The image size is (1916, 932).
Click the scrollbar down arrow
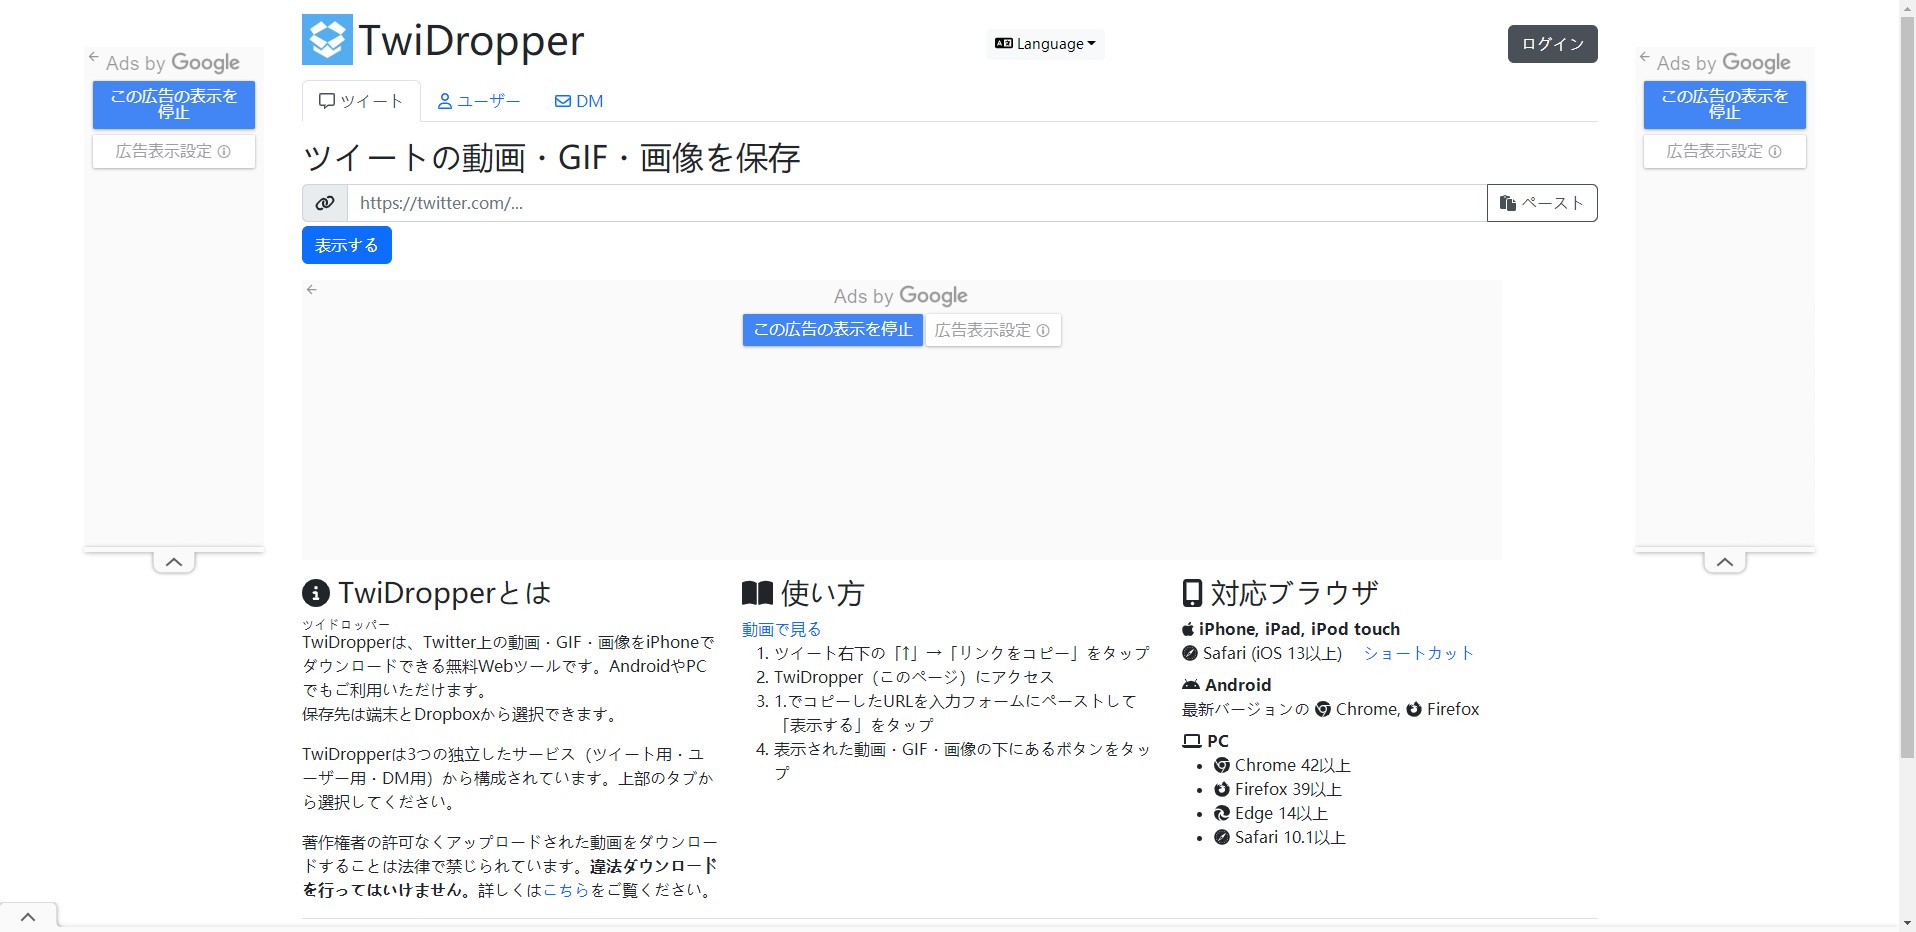1907,923
